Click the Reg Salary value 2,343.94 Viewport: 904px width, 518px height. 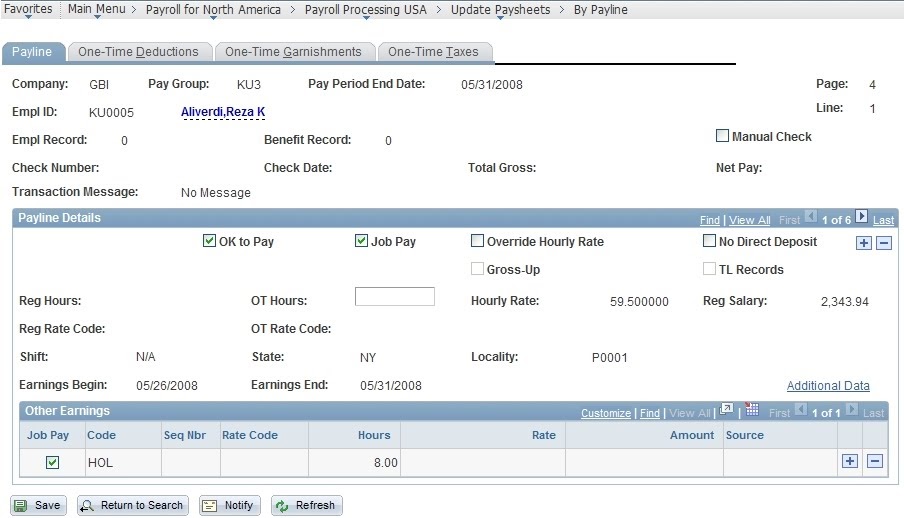845,302
